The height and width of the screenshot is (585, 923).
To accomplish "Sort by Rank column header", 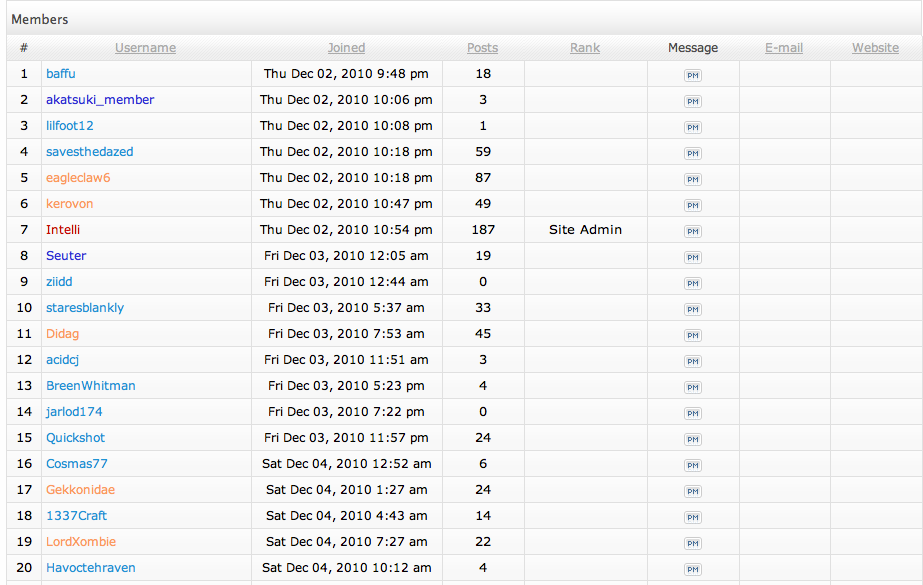I will coord(585,48).
